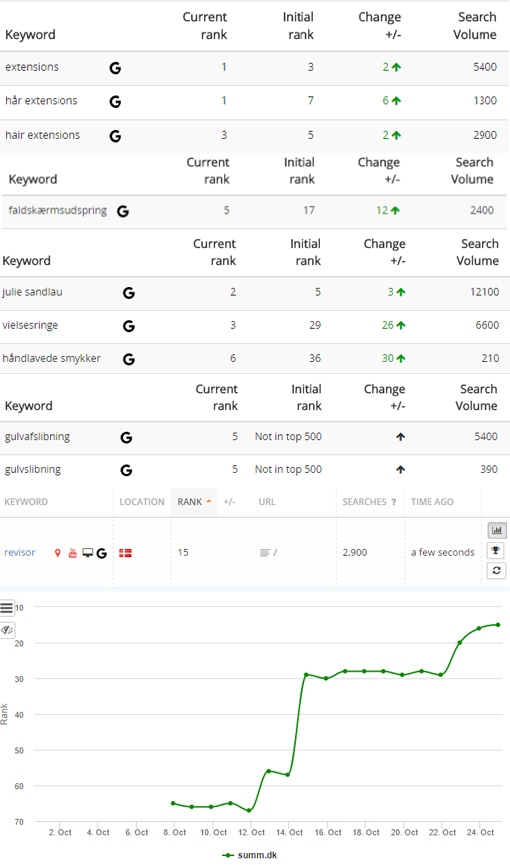The image size is (510, 865).
Task: Click the YouTube icon beside revisor
Action: [72, 553]
